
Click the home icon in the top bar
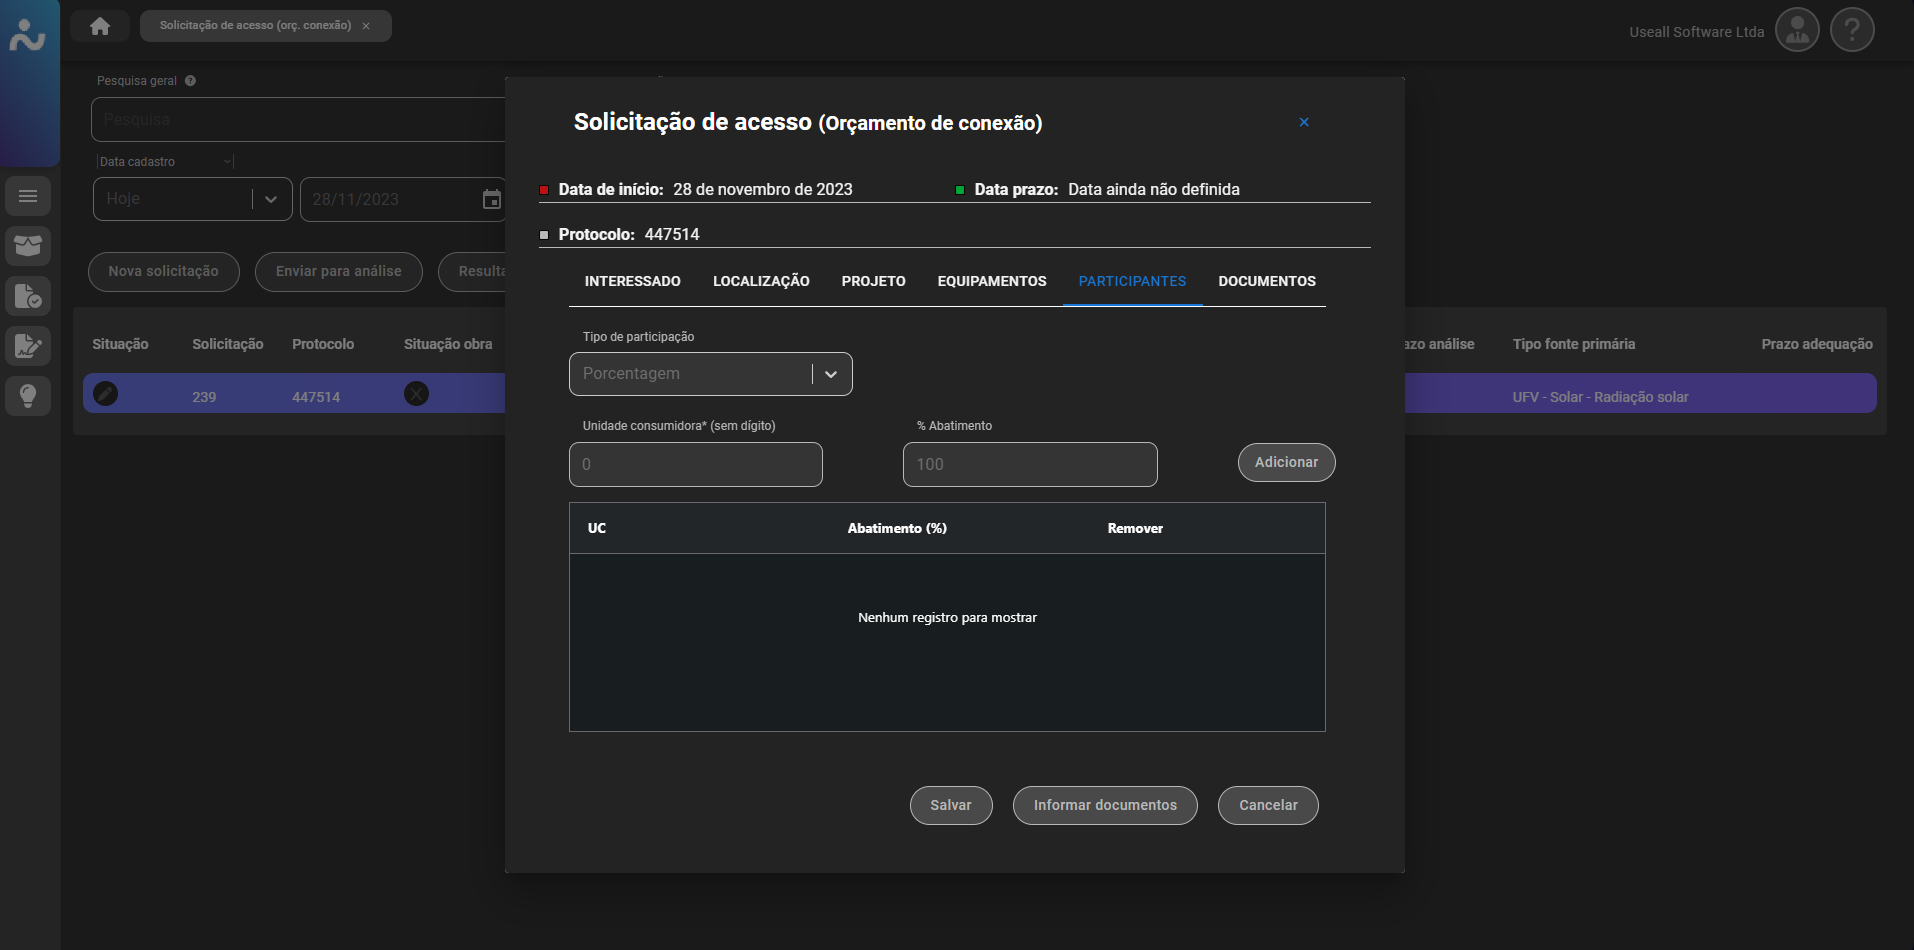[100, 26]
